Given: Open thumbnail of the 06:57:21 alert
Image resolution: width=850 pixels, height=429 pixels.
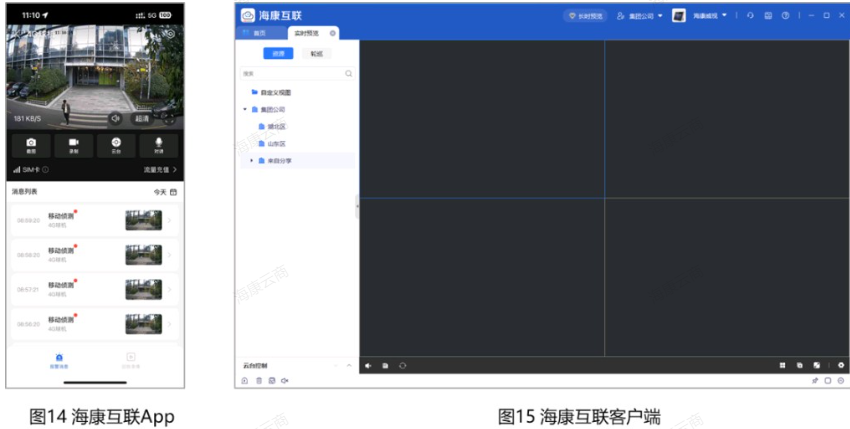Looking at the screenshot, I should point(144,290).
